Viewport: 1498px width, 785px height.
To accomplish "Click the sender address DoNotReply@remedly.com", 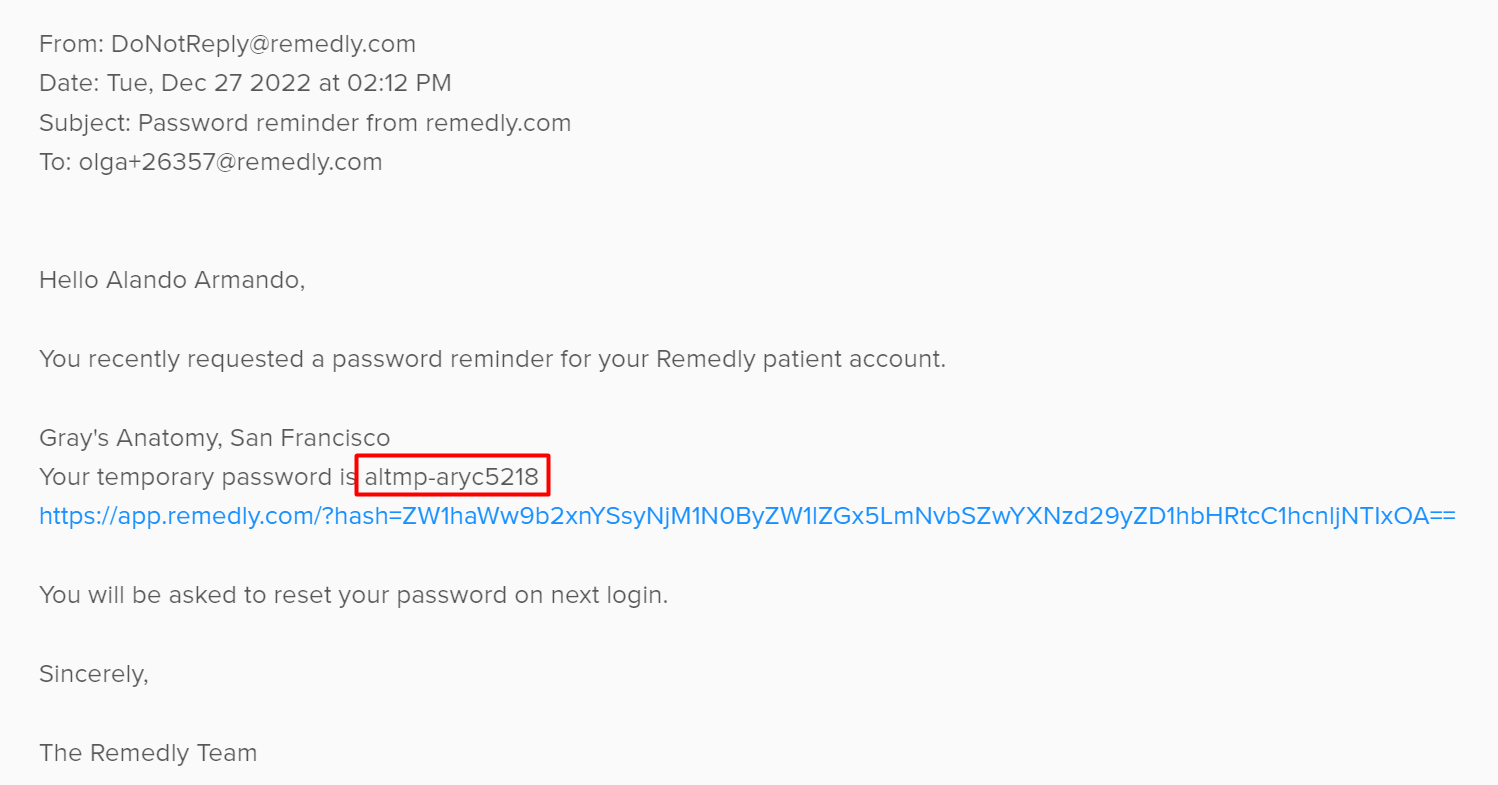I will 263,44.
